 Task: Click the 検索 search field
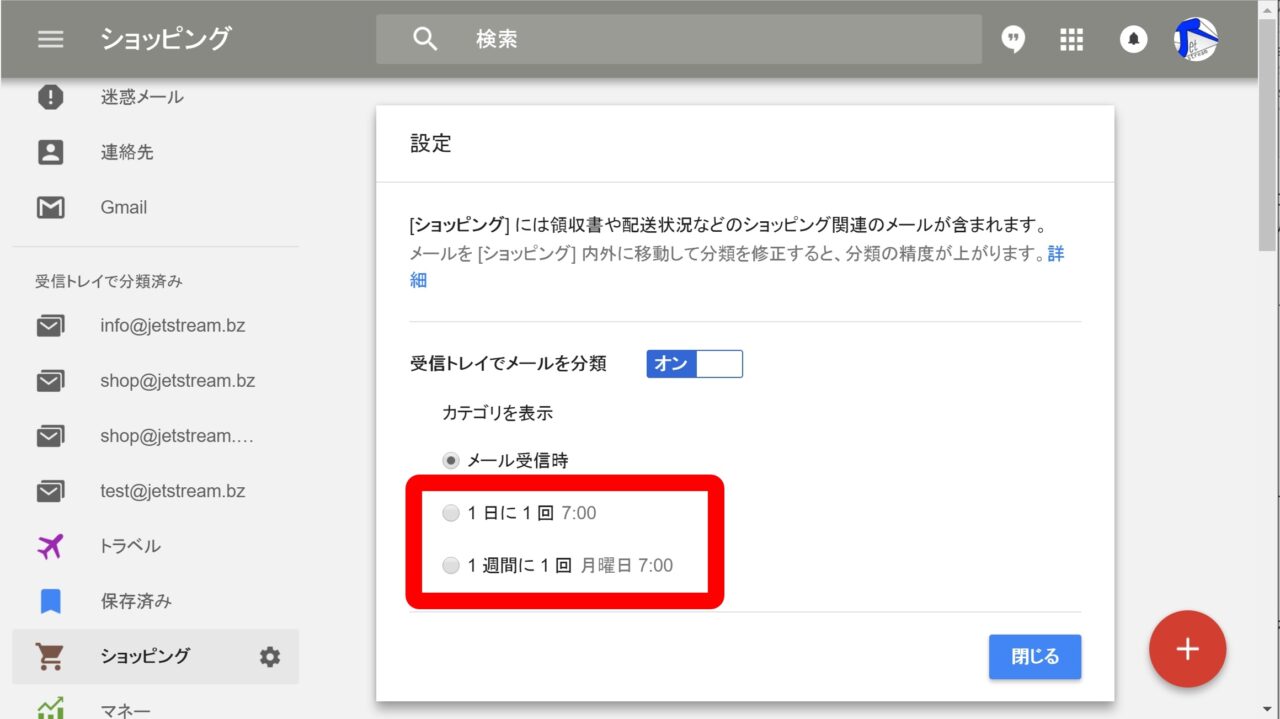point(700,39)
